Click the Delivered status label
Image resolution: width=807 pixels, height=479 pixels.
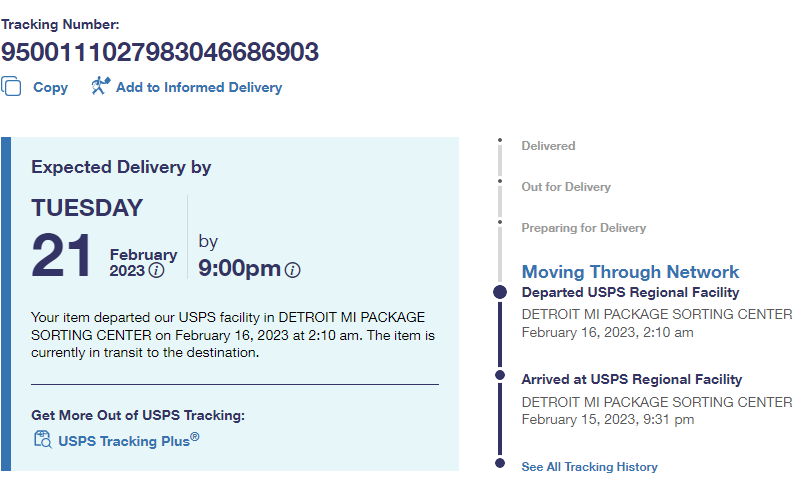coord(548,146)
